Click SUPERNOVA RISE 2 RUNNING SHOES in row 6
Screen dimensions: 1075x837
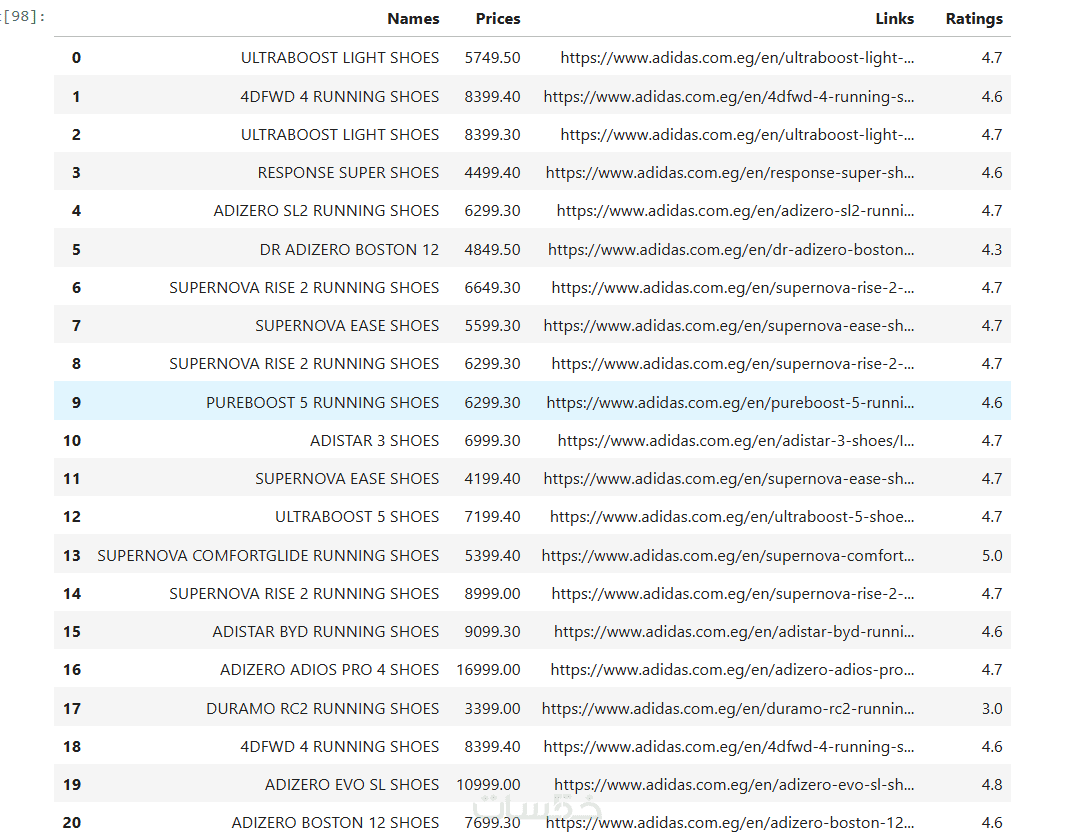[304, 288]
